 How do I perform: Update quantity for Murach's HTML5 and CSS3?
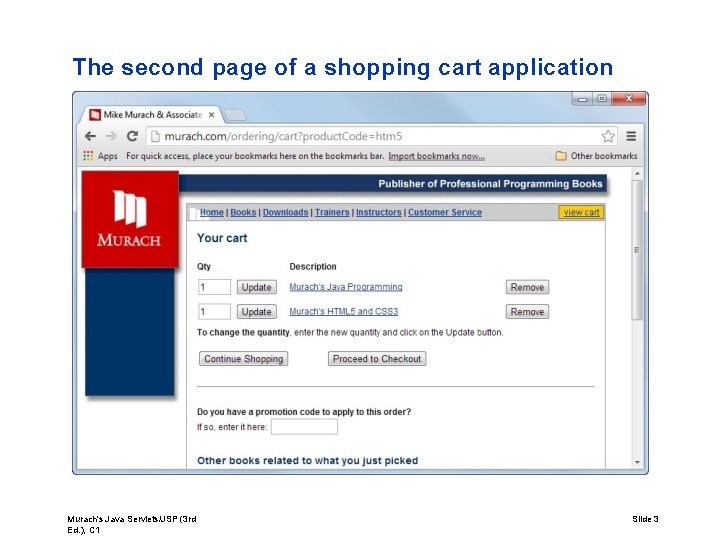point(257,312)
